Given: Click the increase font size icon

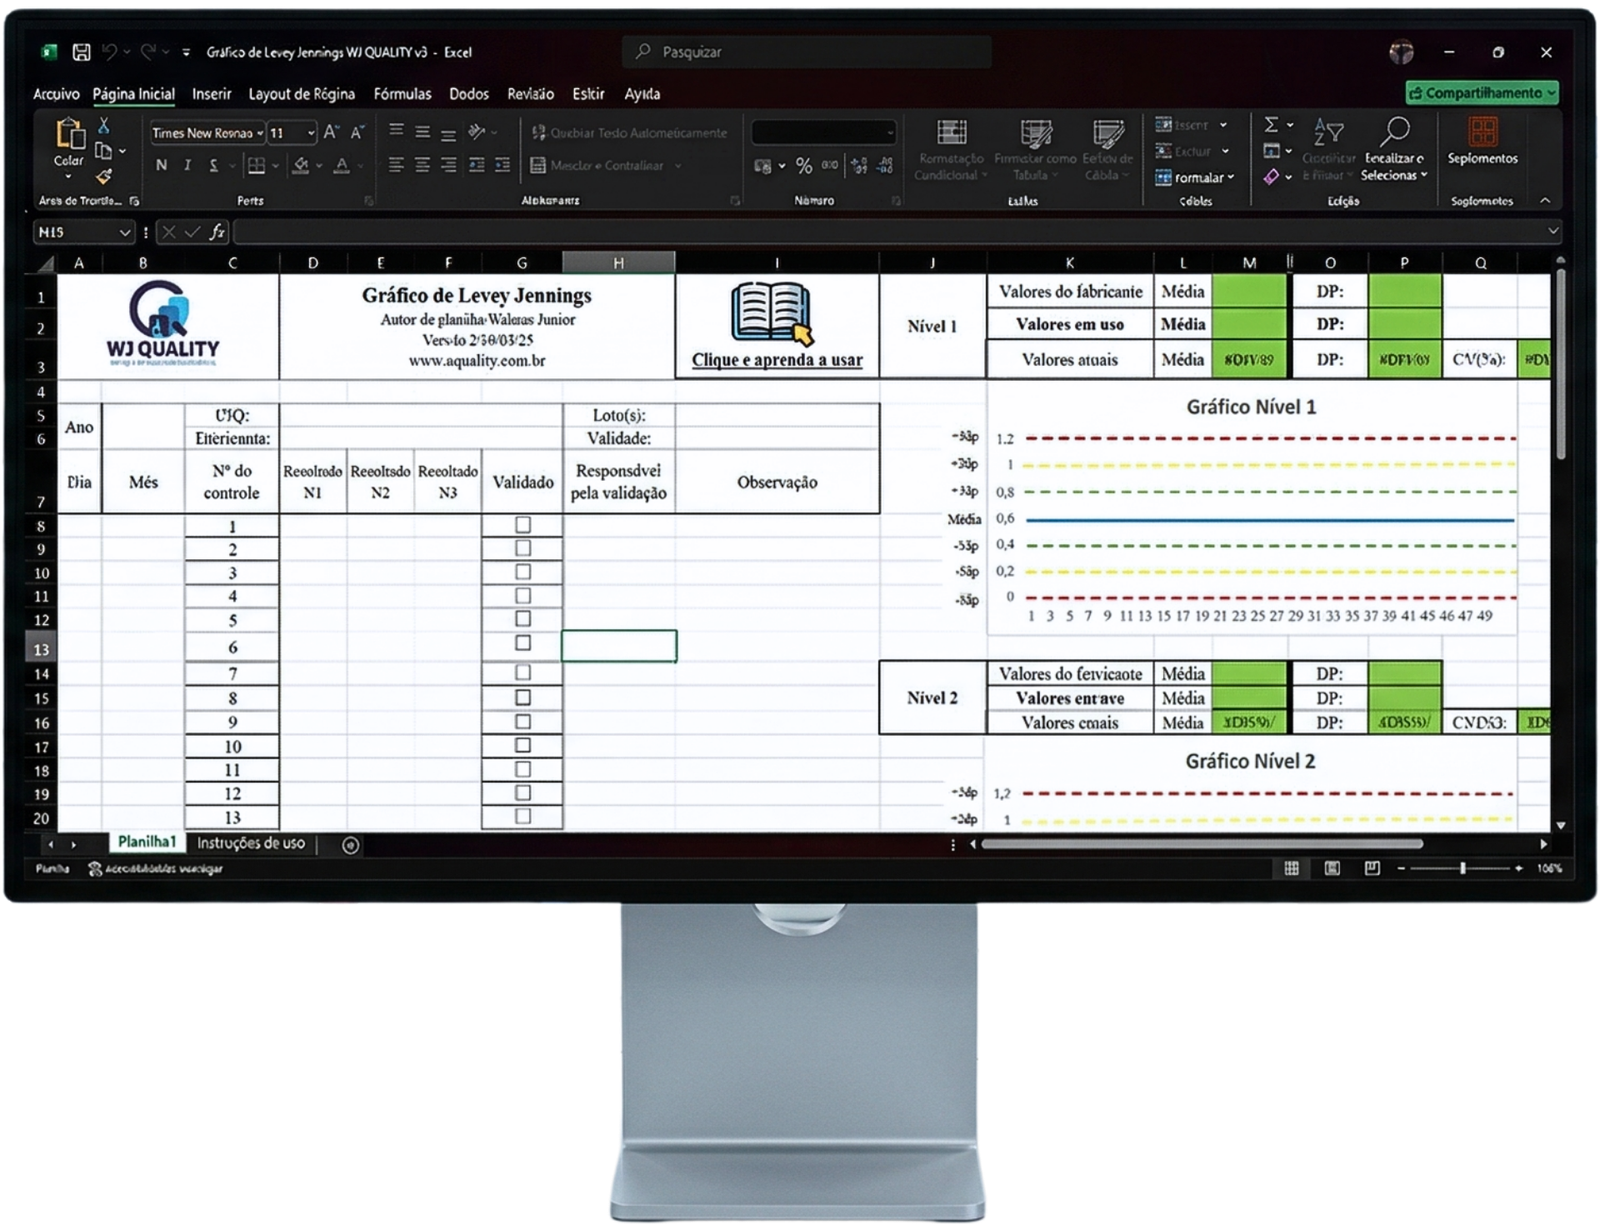Looking at the screenshot, I should pyautogui.click(x=332, y=132).
